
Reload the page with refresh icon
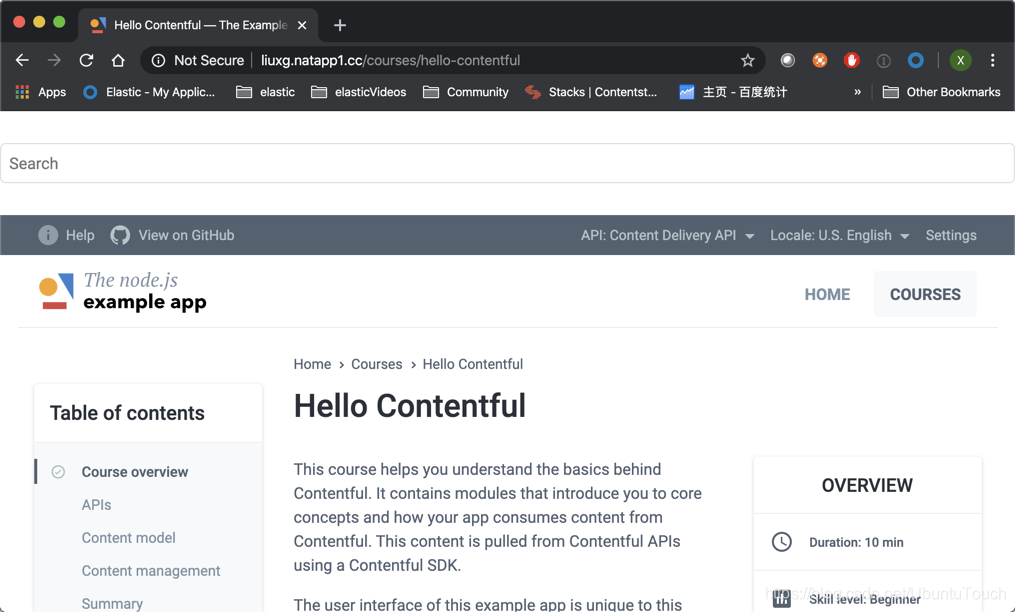[86, 60]
